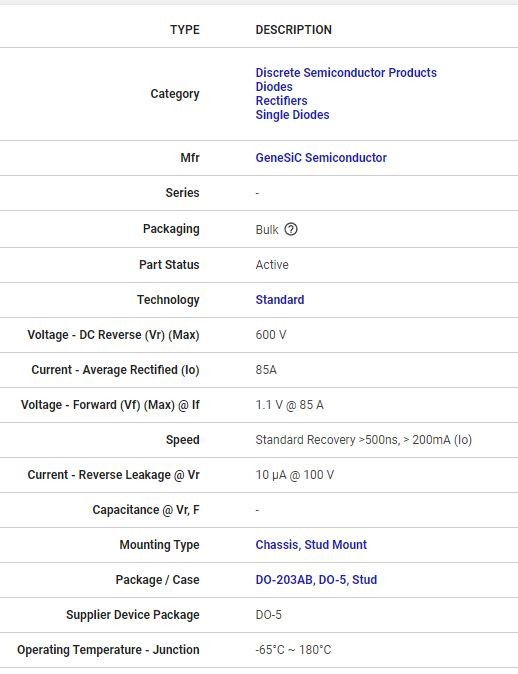518x674 pixels.
Task: Click the 600 V reverse voltage value
Action: [271, 335]
